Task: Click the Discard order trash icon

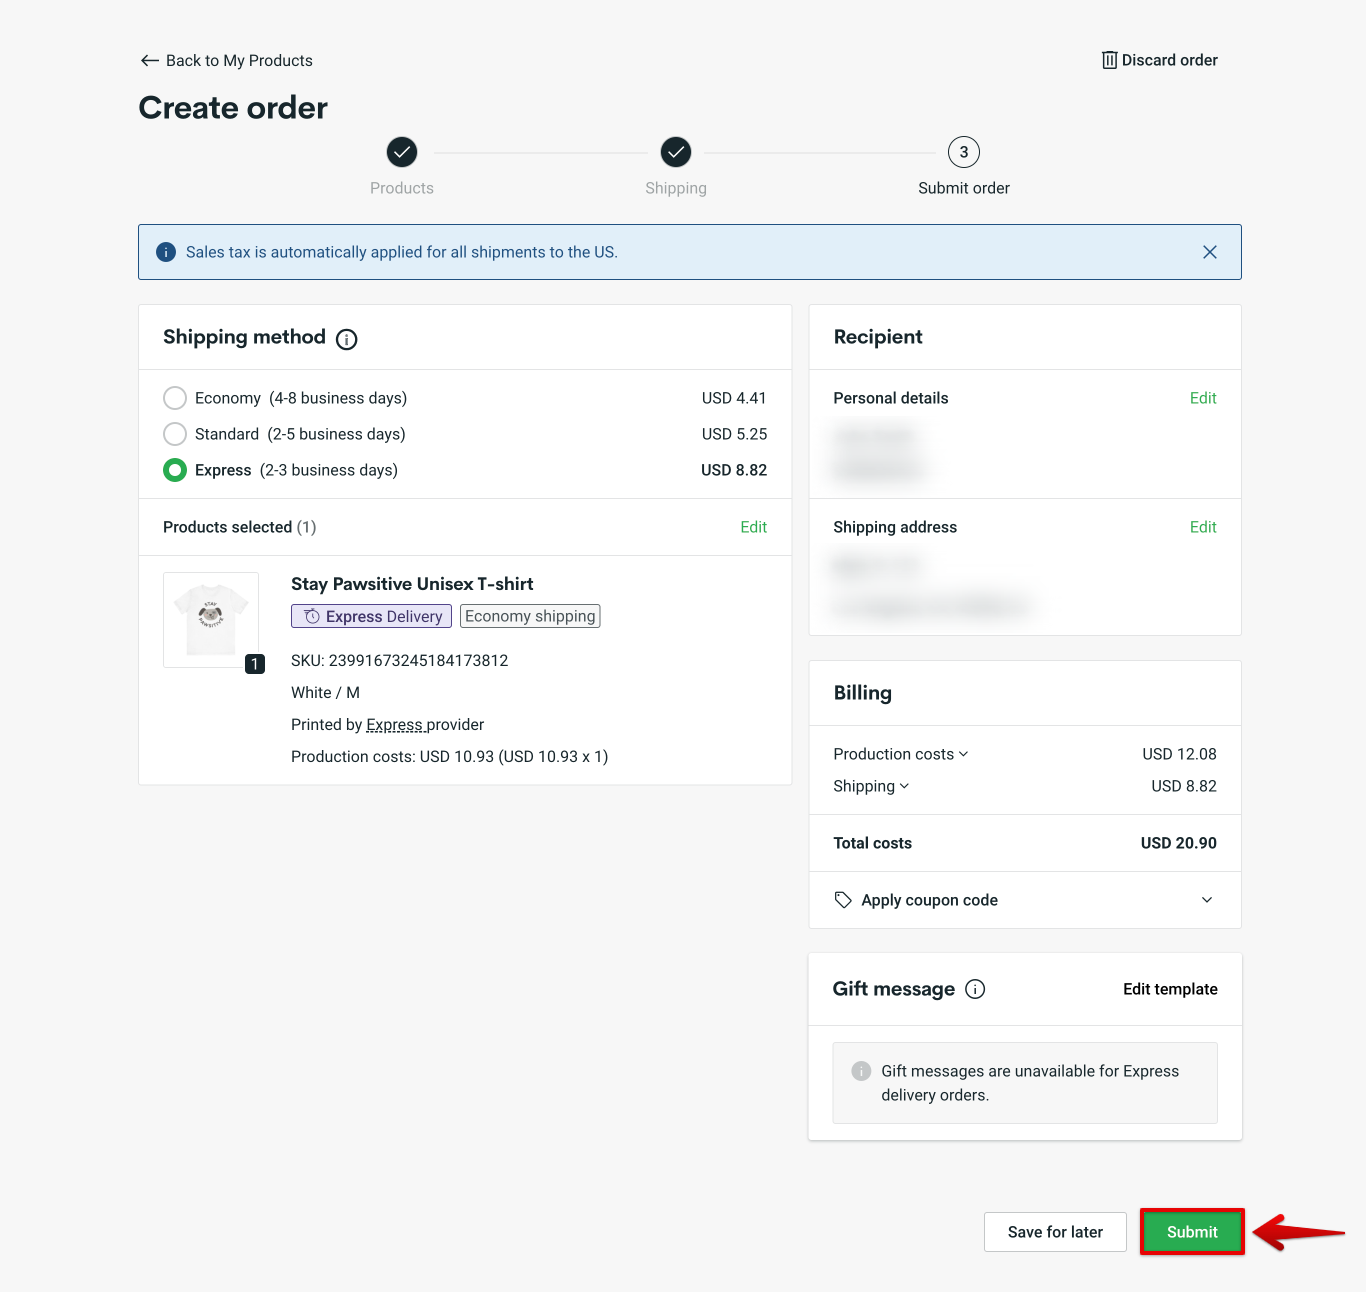Action: pyautogui.click(x=1109, y=60)
